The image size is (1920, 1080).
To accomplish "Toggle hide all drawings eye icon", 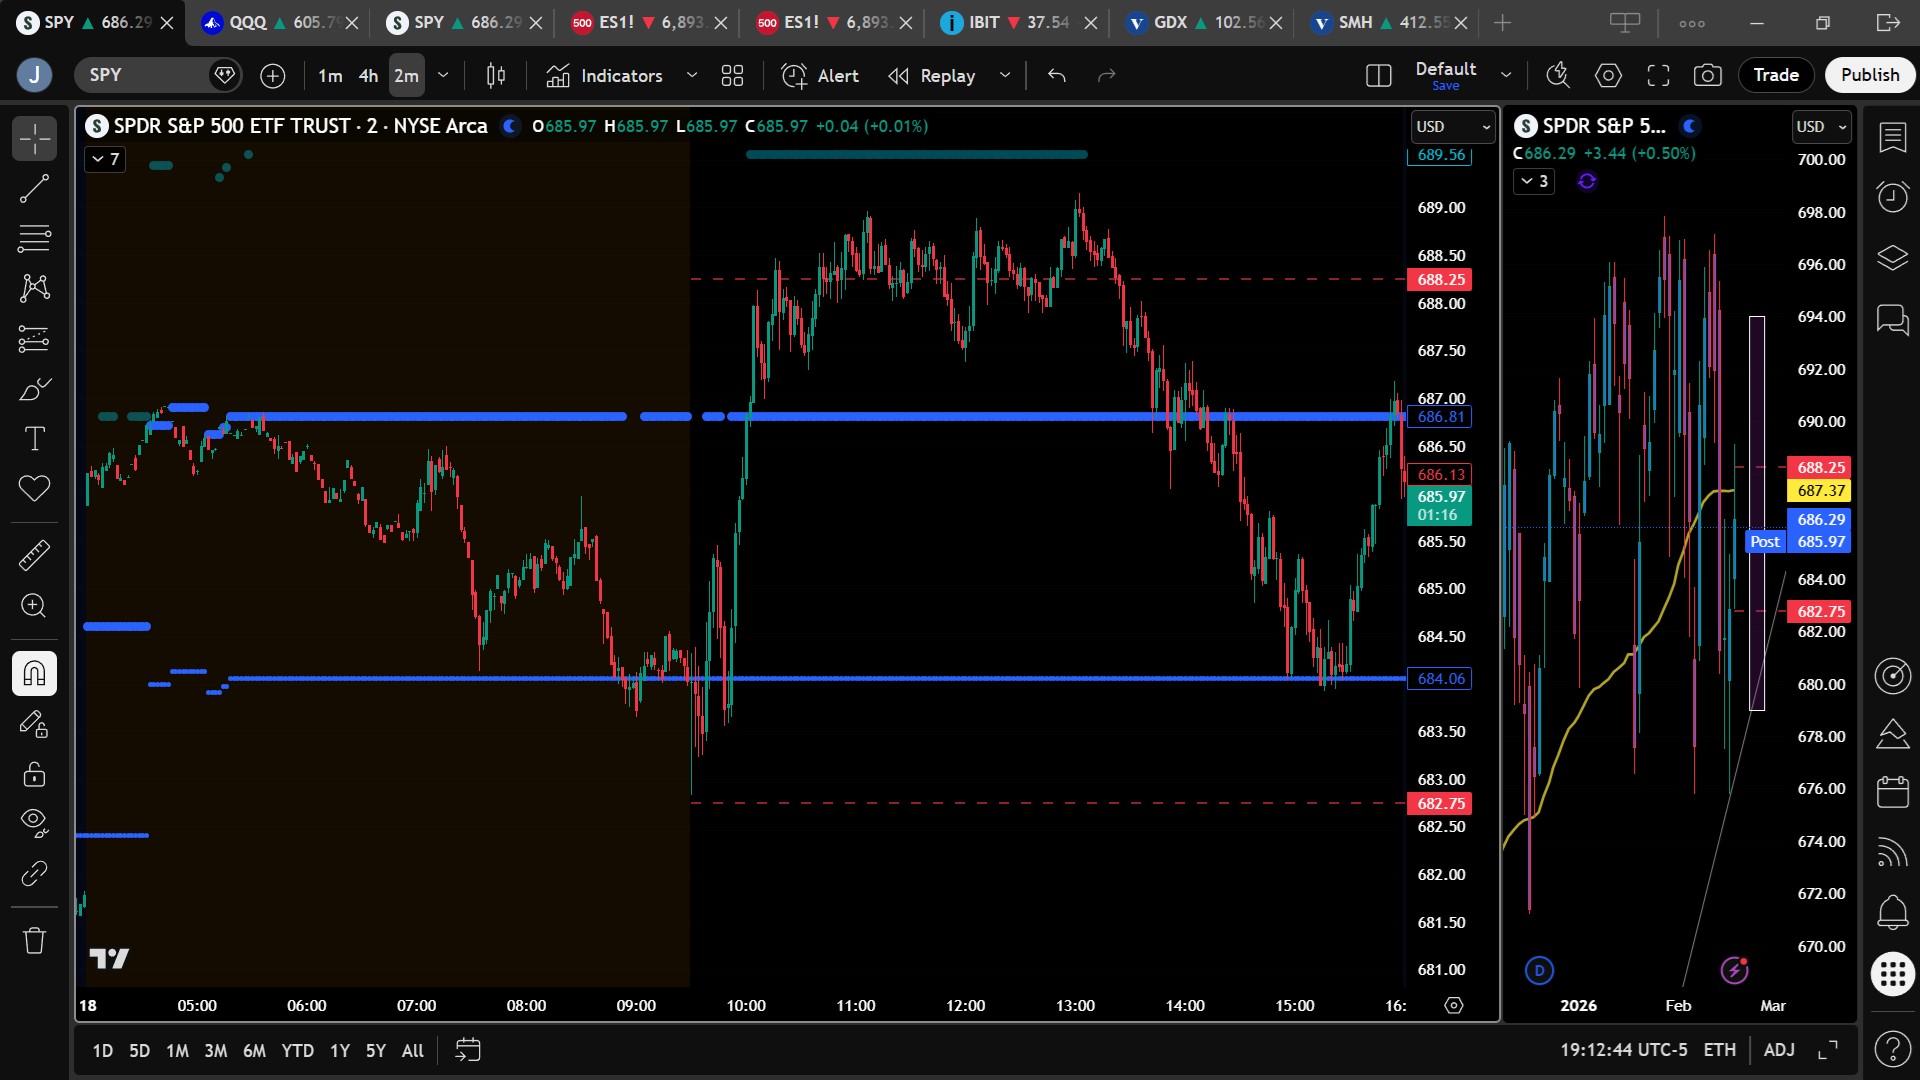I will [x=34, y=822].
